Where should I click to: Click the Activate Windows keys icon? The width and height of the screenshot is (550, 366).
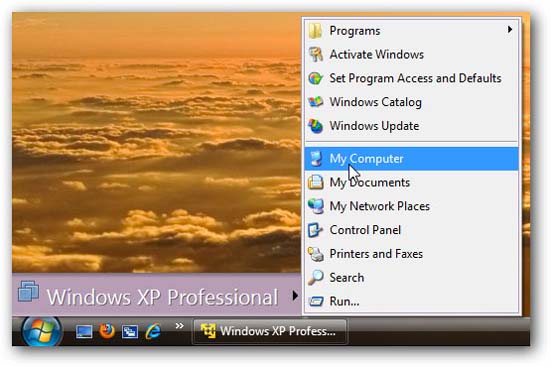(316, 54)
